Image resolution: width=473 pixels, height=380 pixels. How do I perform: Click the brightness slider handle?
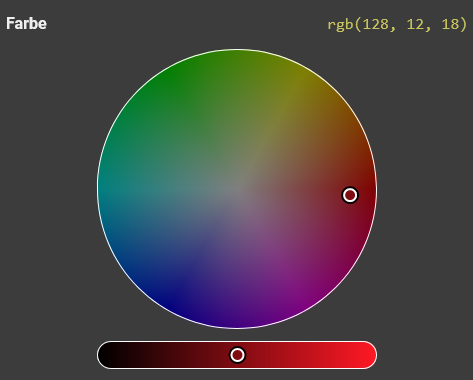click(x=237, y=355)
